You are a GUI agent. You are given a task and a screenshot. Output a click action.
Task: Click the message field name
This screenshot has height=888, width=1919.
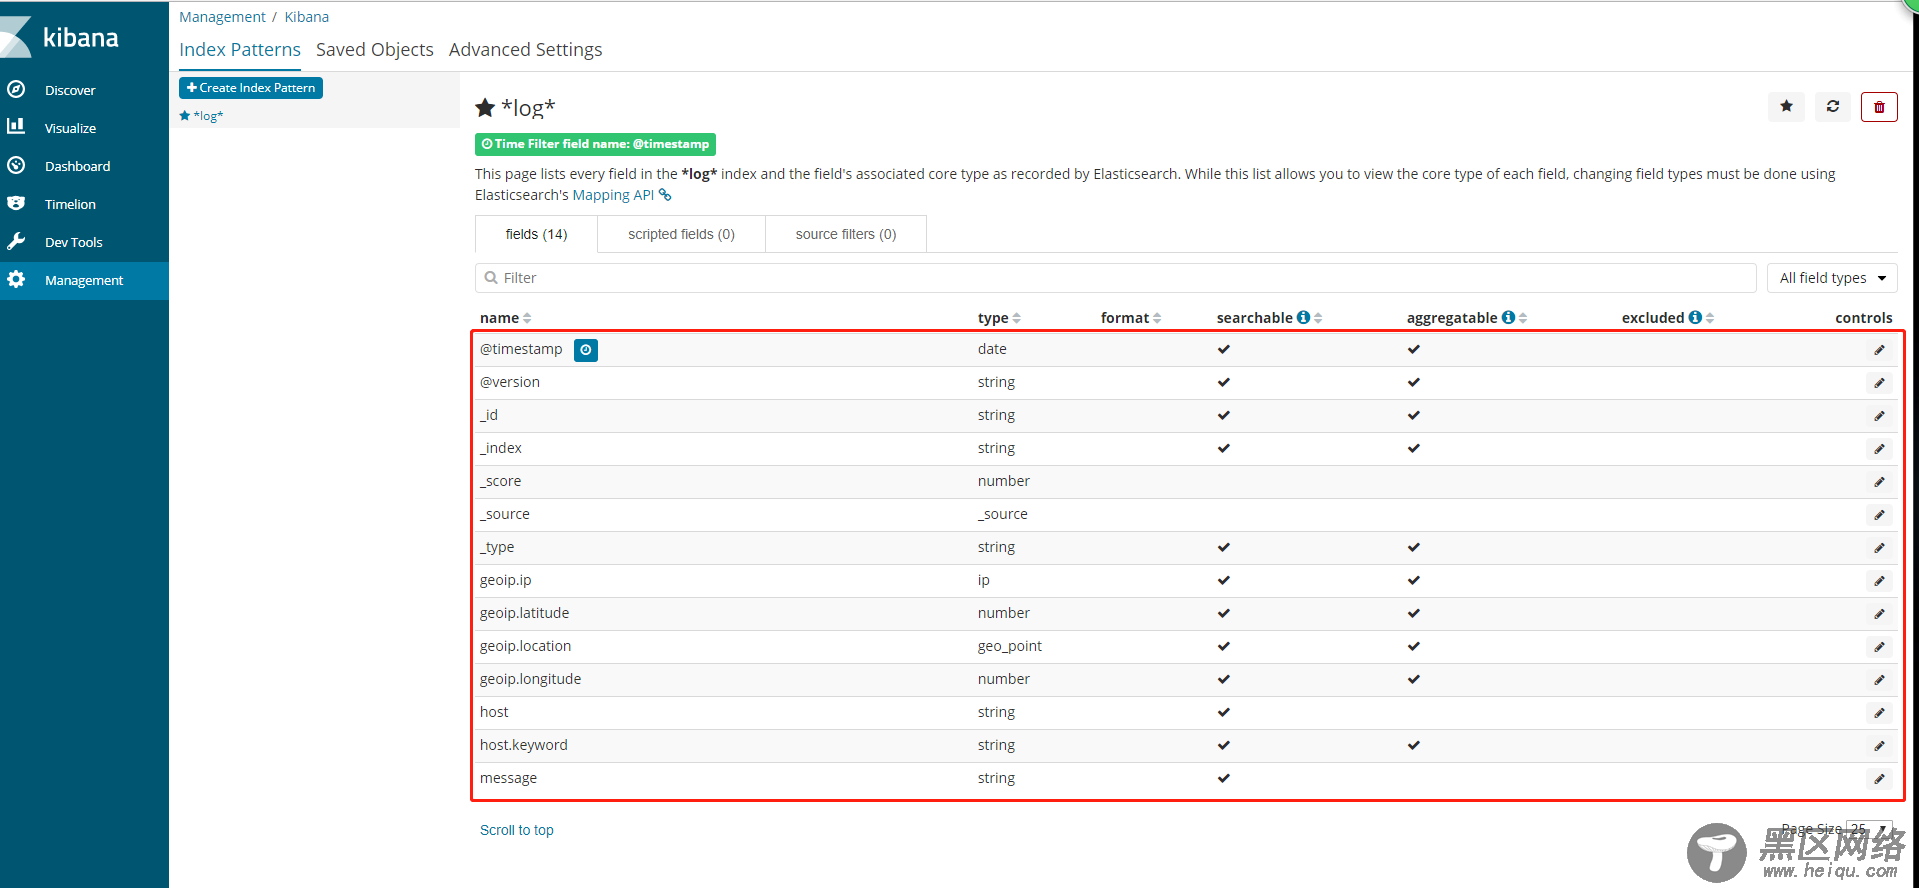pos(508,778)
